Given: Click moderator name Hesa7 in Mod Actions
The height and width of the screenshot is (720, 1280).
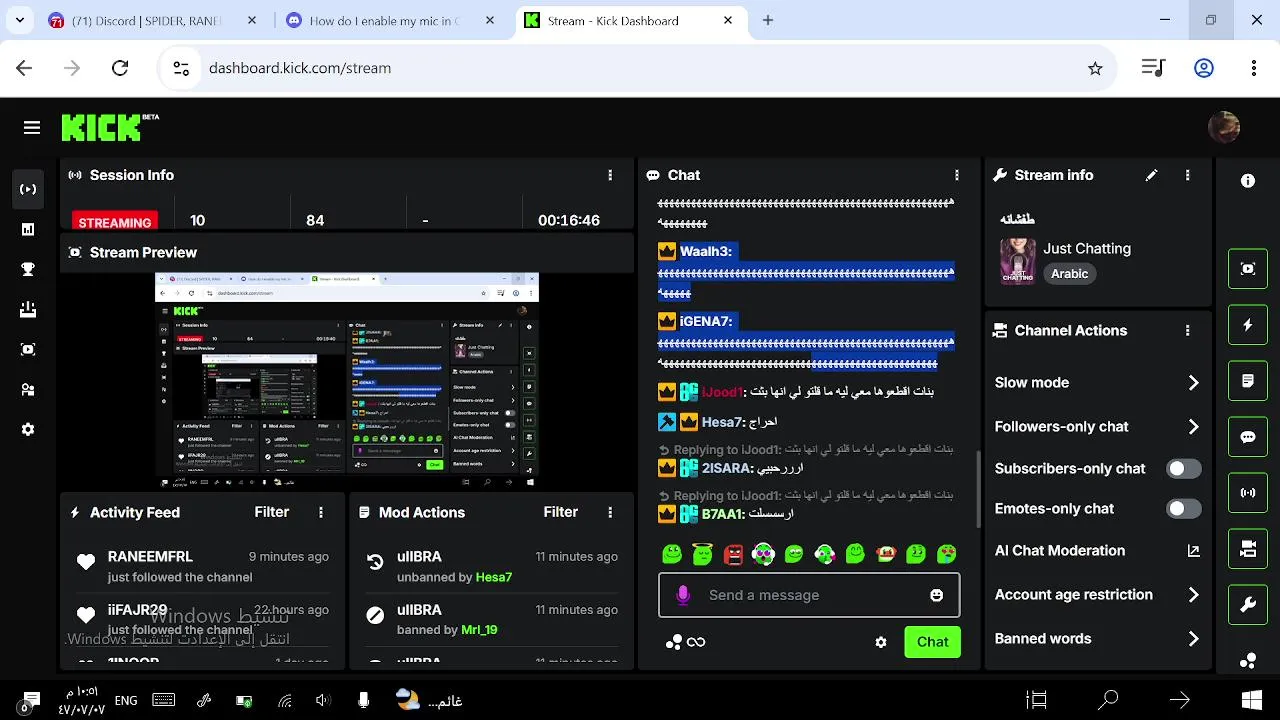Looking at the screenshot, I should click(x=493, y=577).
